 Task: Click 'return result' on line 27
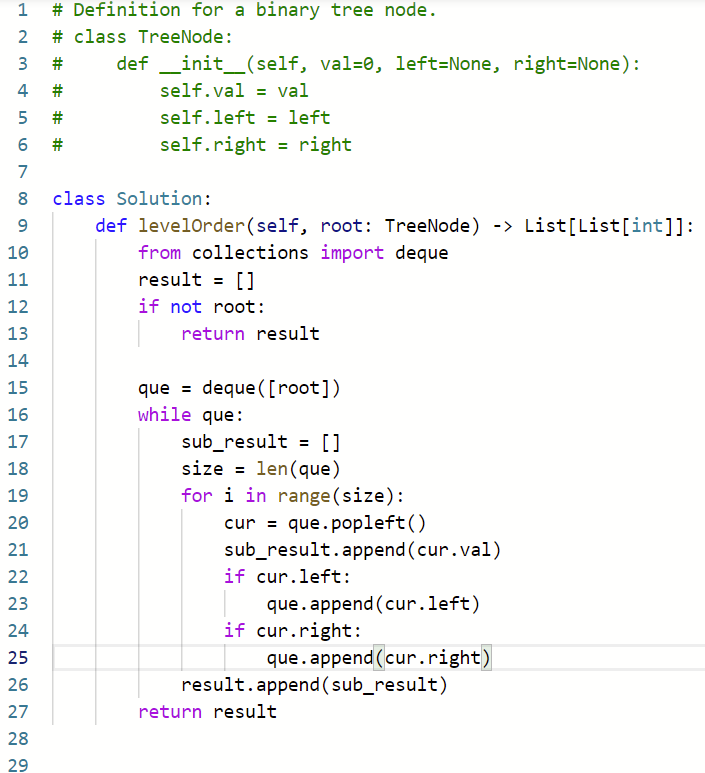click(207, 711)
